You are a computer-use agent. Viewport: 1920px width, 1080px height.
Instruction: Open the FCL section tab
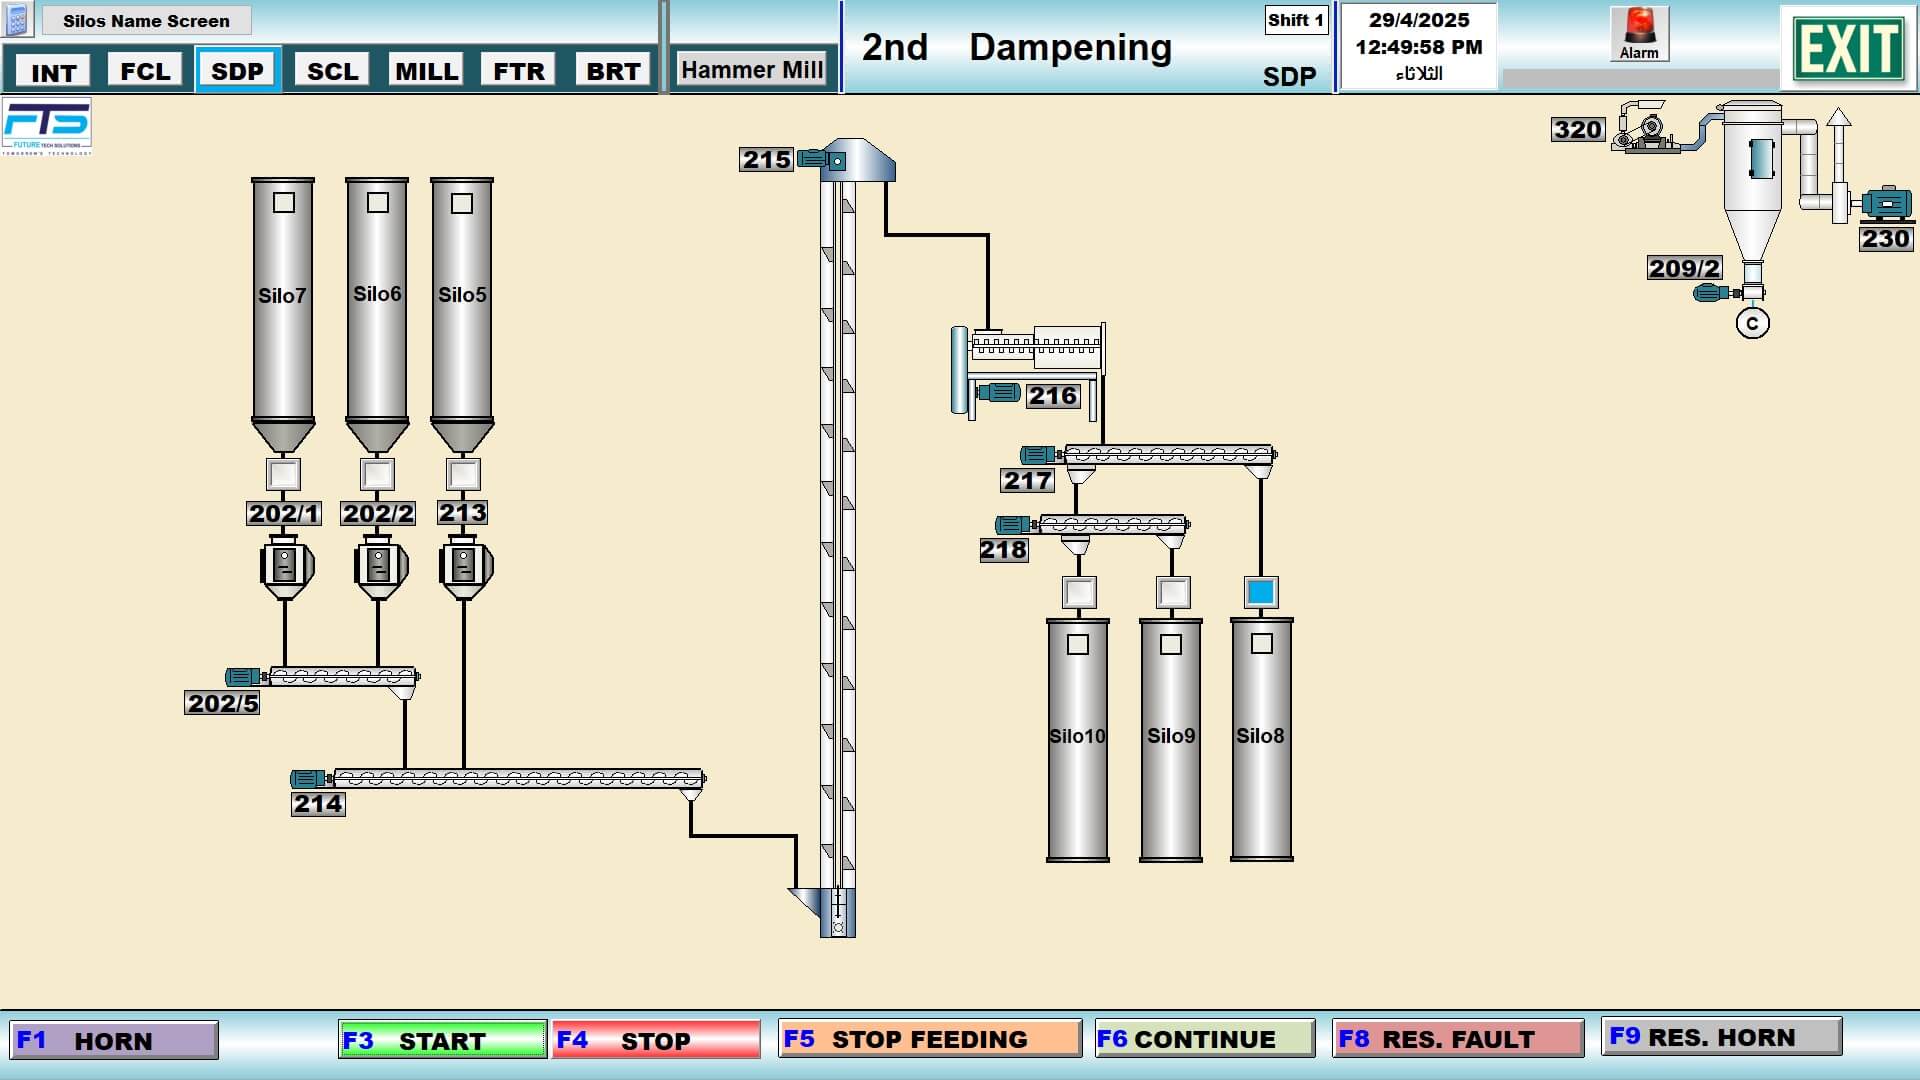(145, 71)
